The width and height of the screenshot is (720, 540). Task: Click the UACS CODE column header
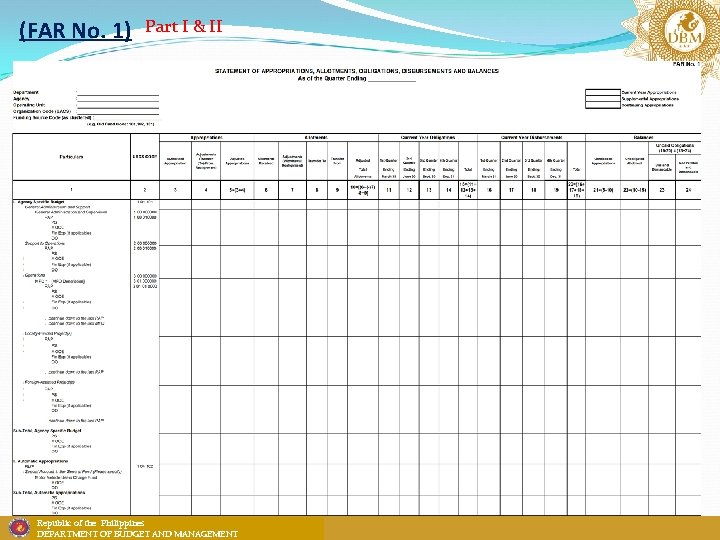click(145, 157)
